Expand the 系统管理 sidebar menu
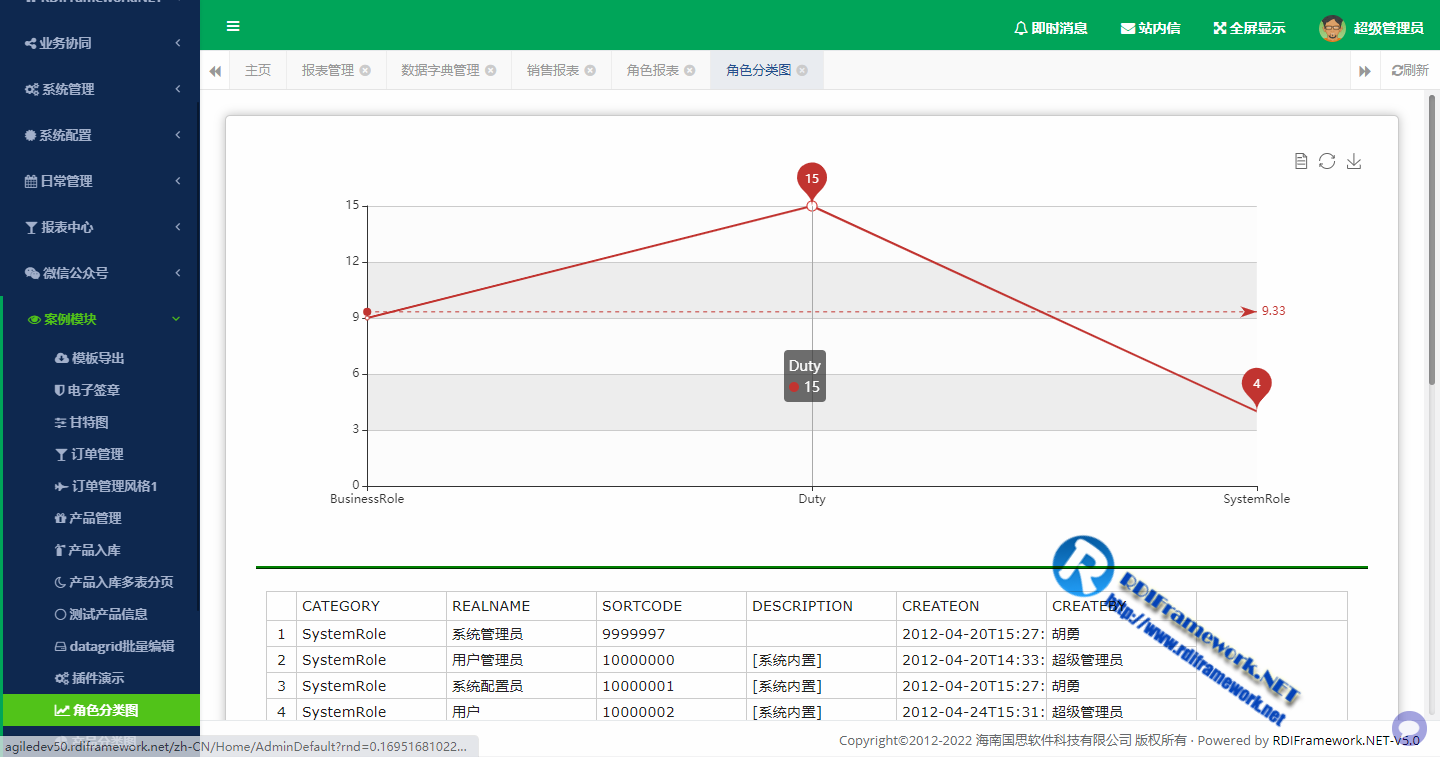The image size is (1440, 757). pyautogui.click(x=100, y=89)
